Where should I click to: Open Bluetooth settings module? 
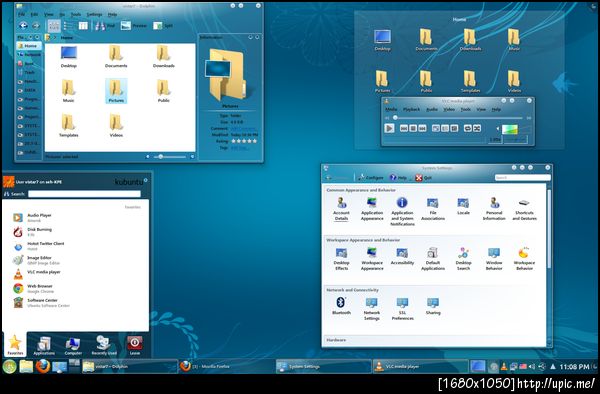click(x=341, y=306)
